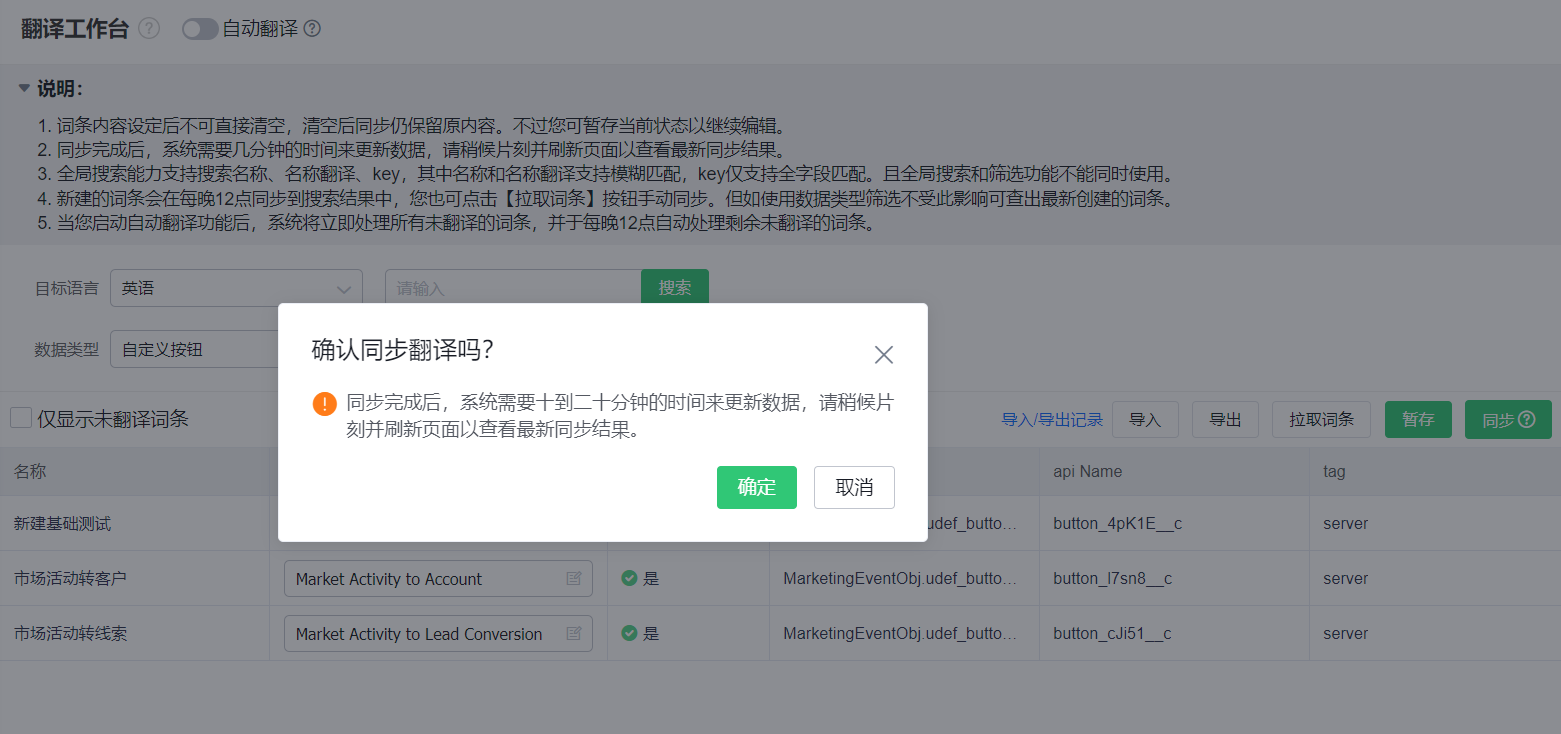
Task: Click server tag in 新建基础测试 row
Action: point(1345,523)
